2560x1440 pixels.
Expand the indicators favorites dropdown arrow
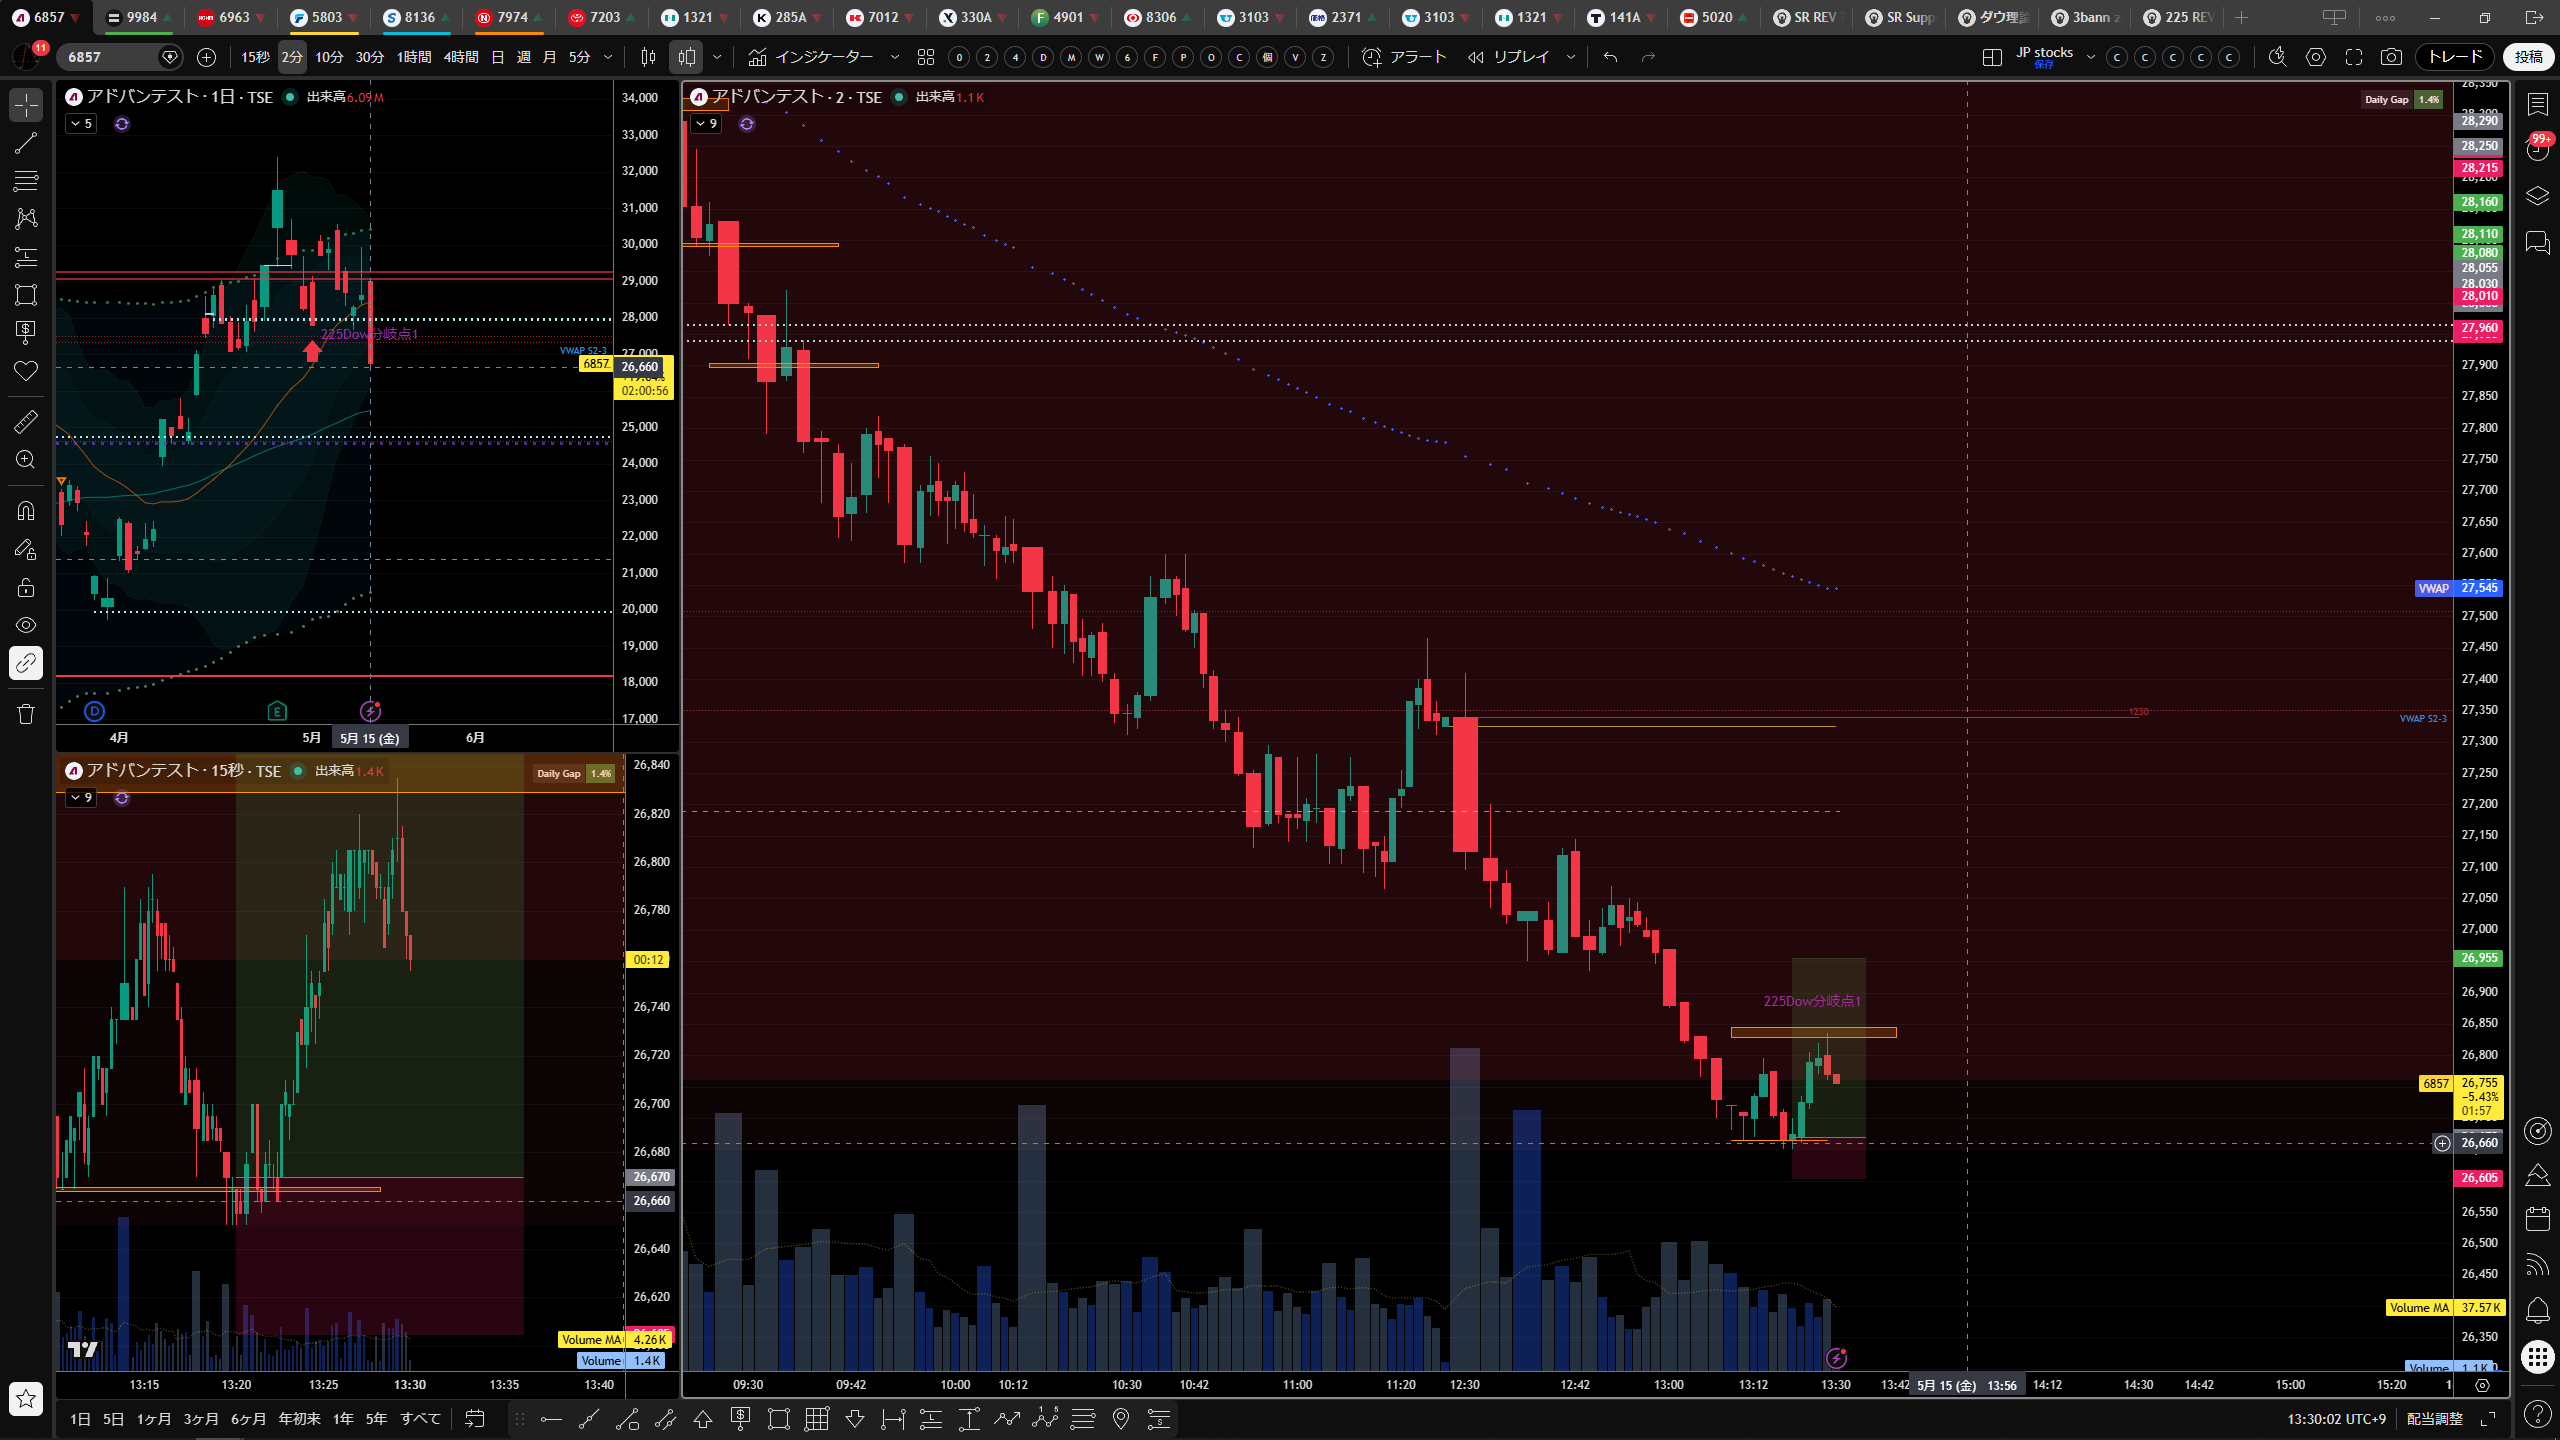[x=894, y=57]
